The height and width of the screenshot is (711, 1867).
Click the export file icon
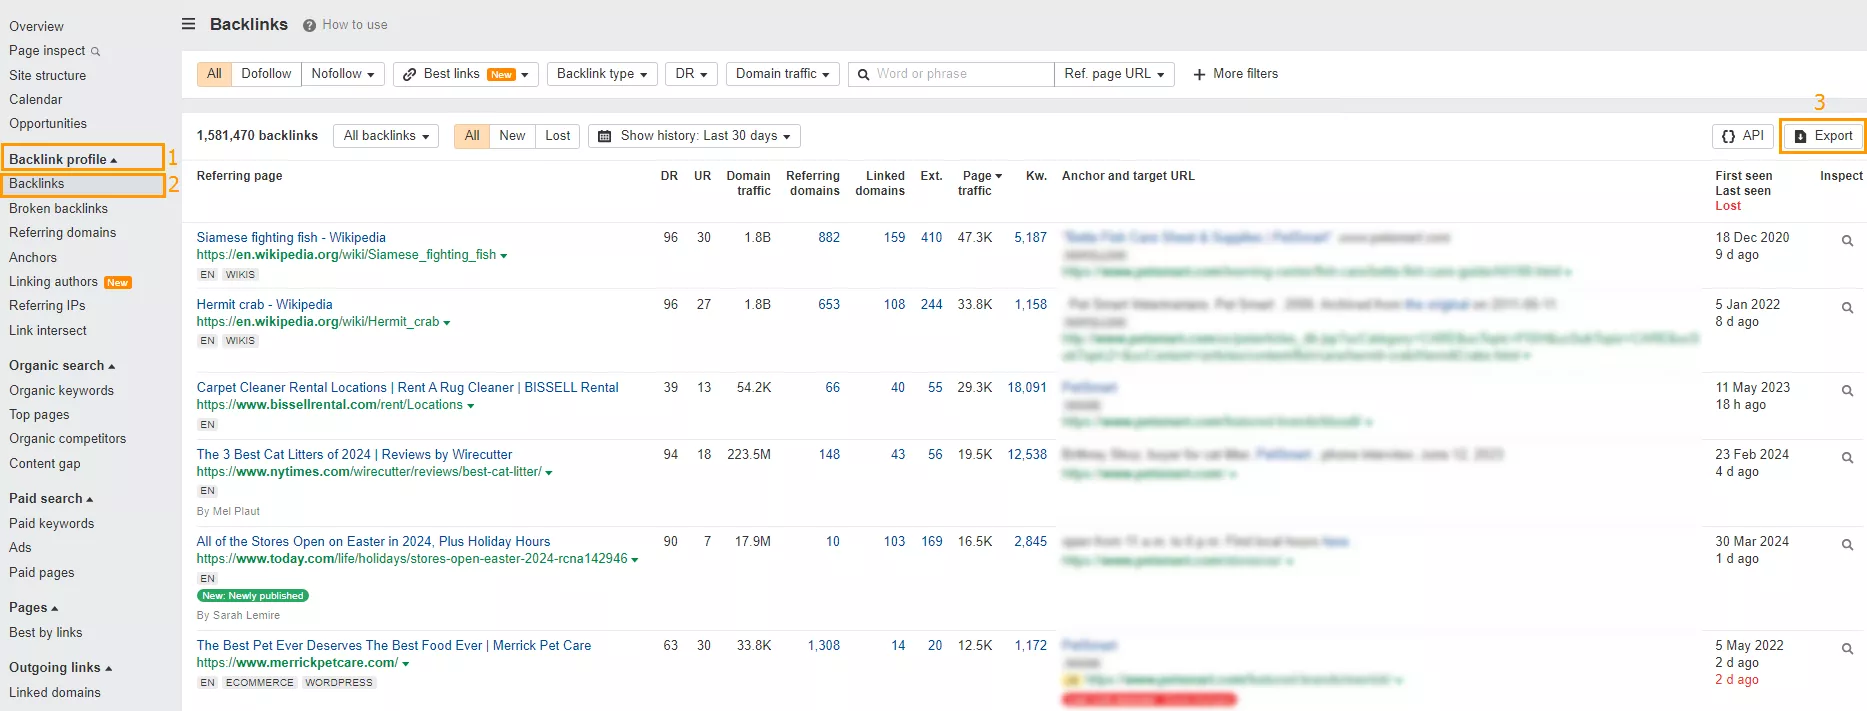point(1800,136)
